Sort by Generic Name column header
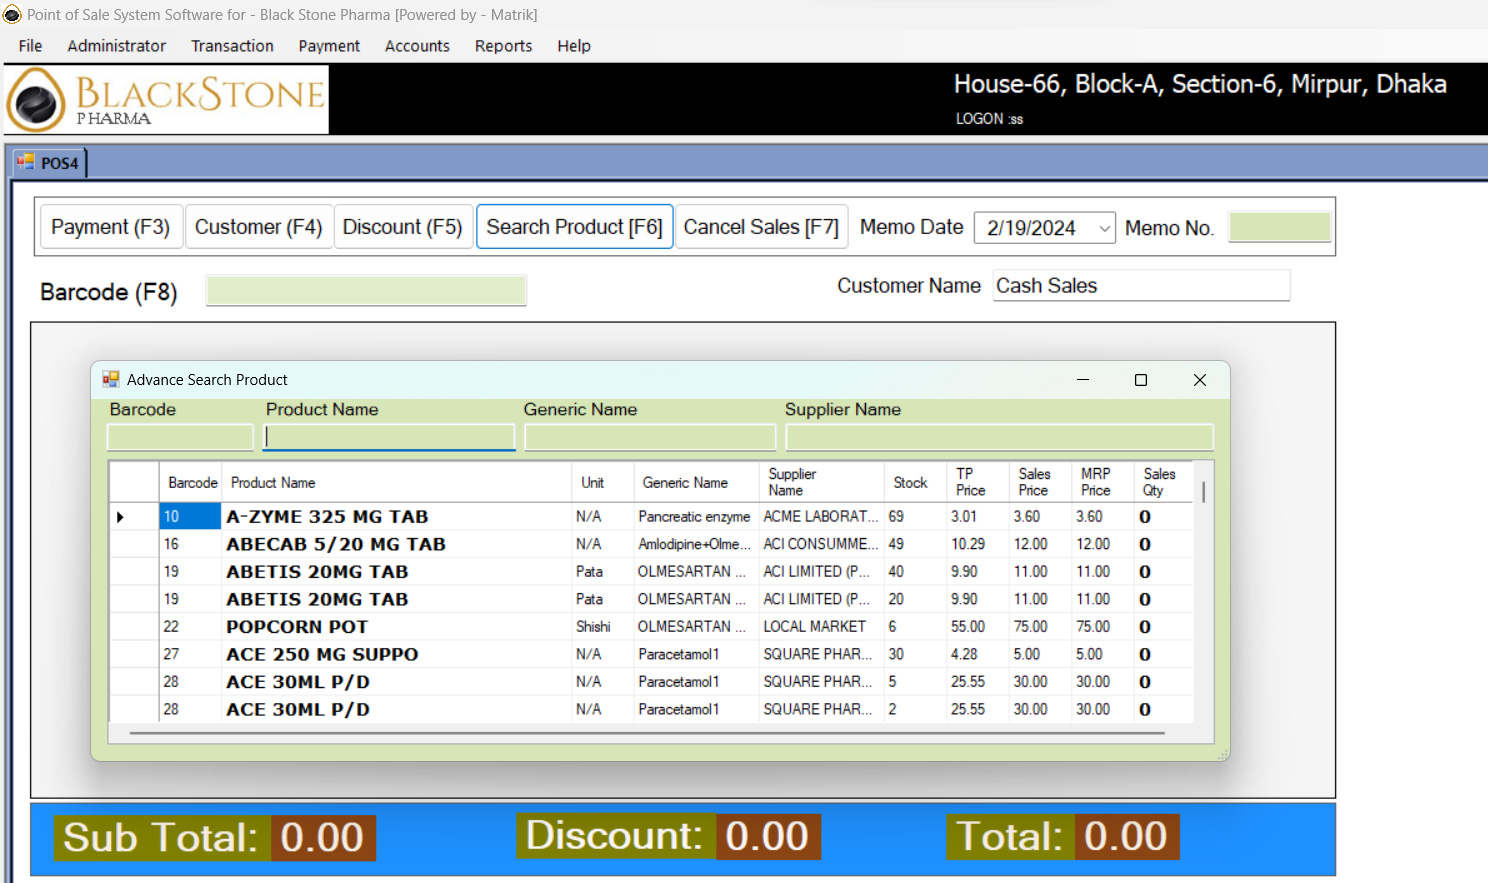 (696, 482)
